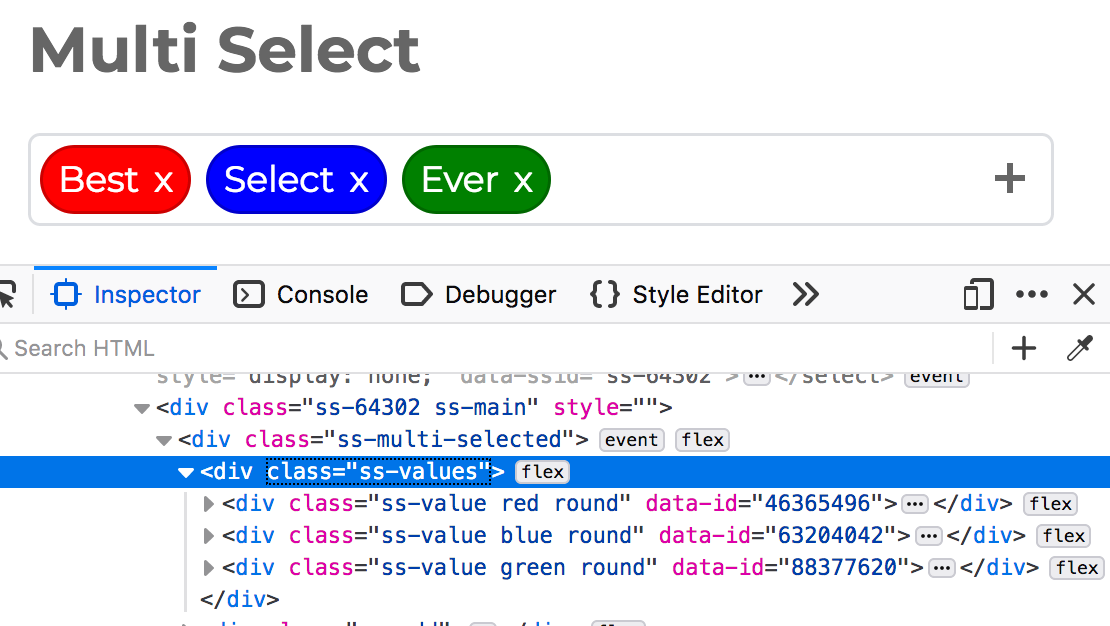Click the red Best tag label

click(99, 179)
